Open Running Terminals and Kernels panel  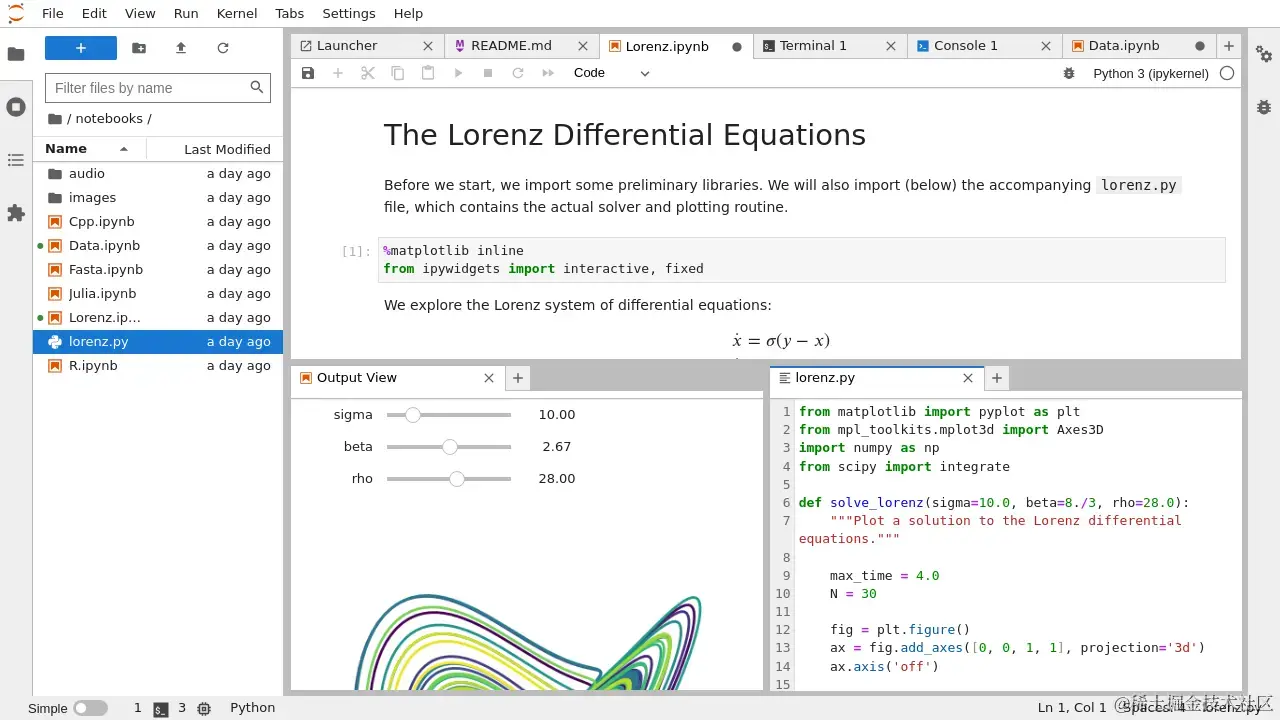pos(16,107)
